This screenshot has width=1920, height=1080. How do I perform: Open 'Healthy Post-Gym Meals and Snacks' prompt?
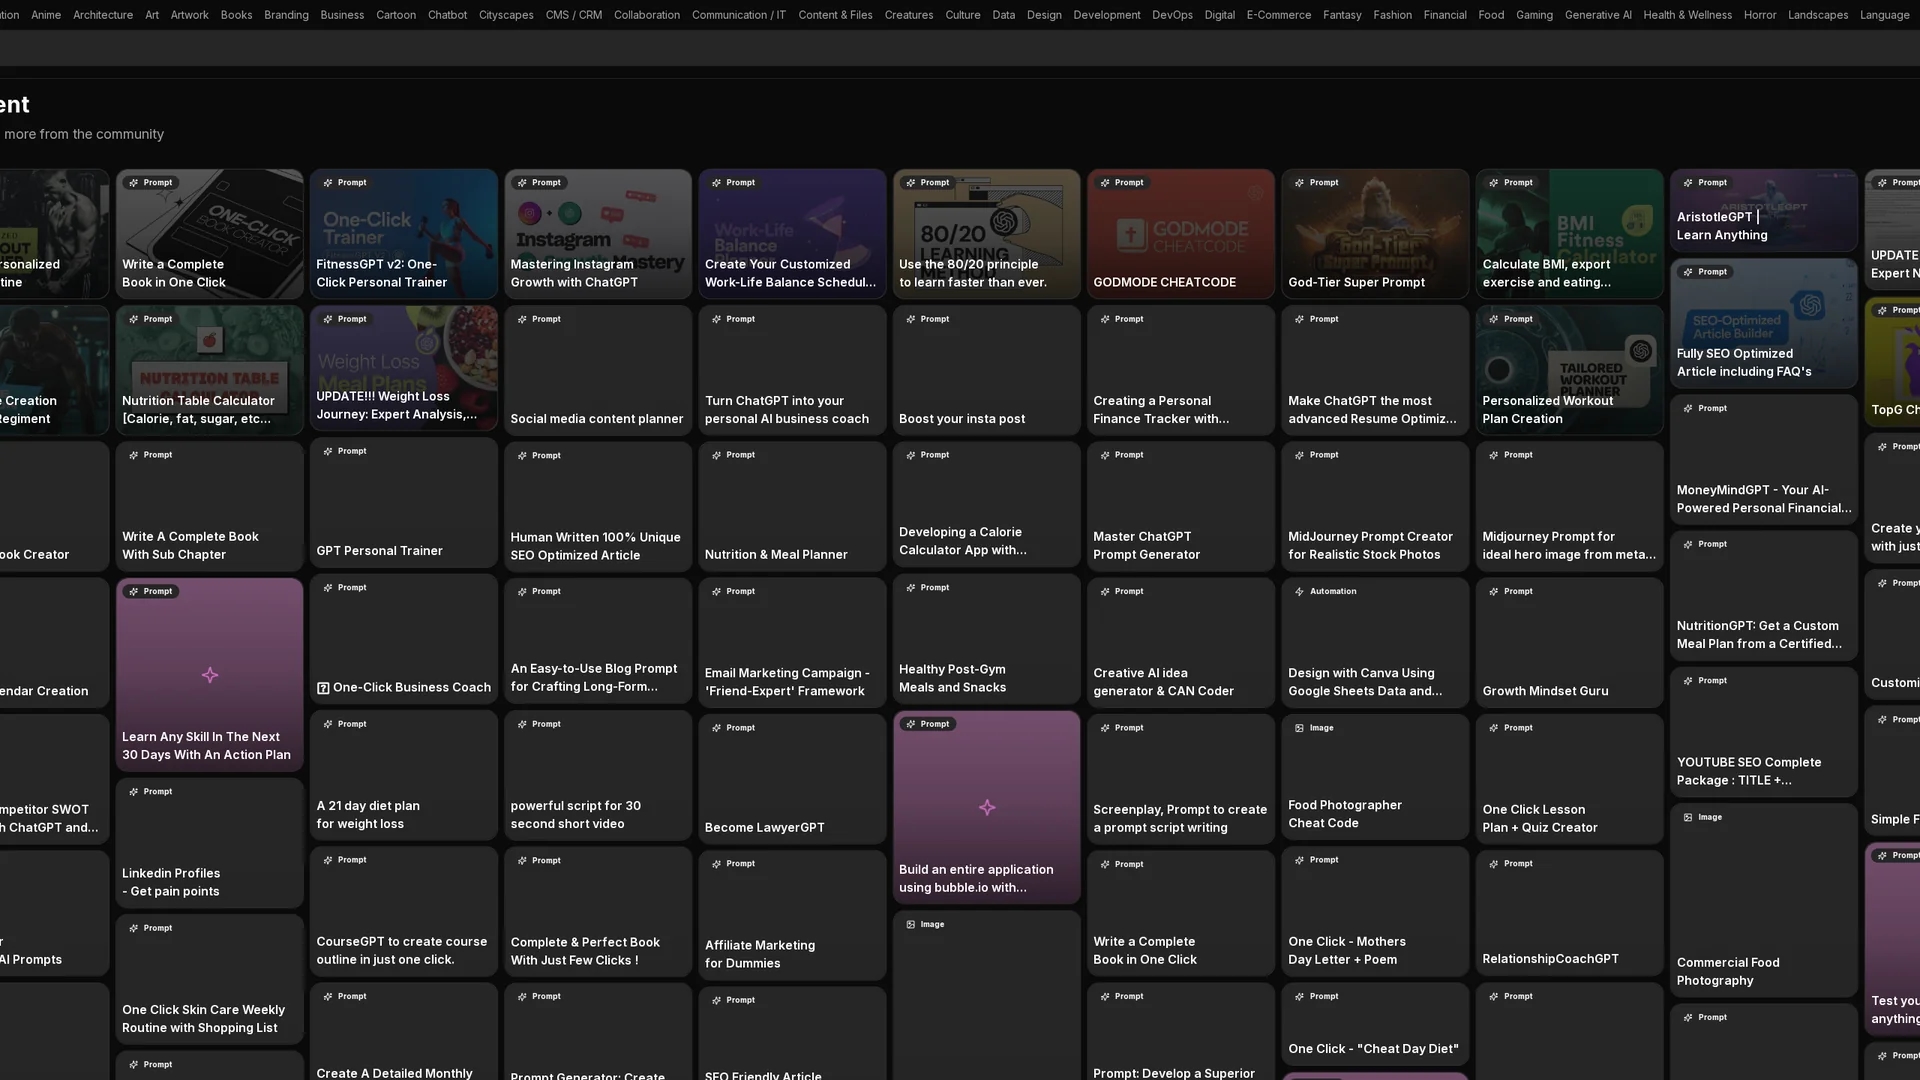click(986, 639)
